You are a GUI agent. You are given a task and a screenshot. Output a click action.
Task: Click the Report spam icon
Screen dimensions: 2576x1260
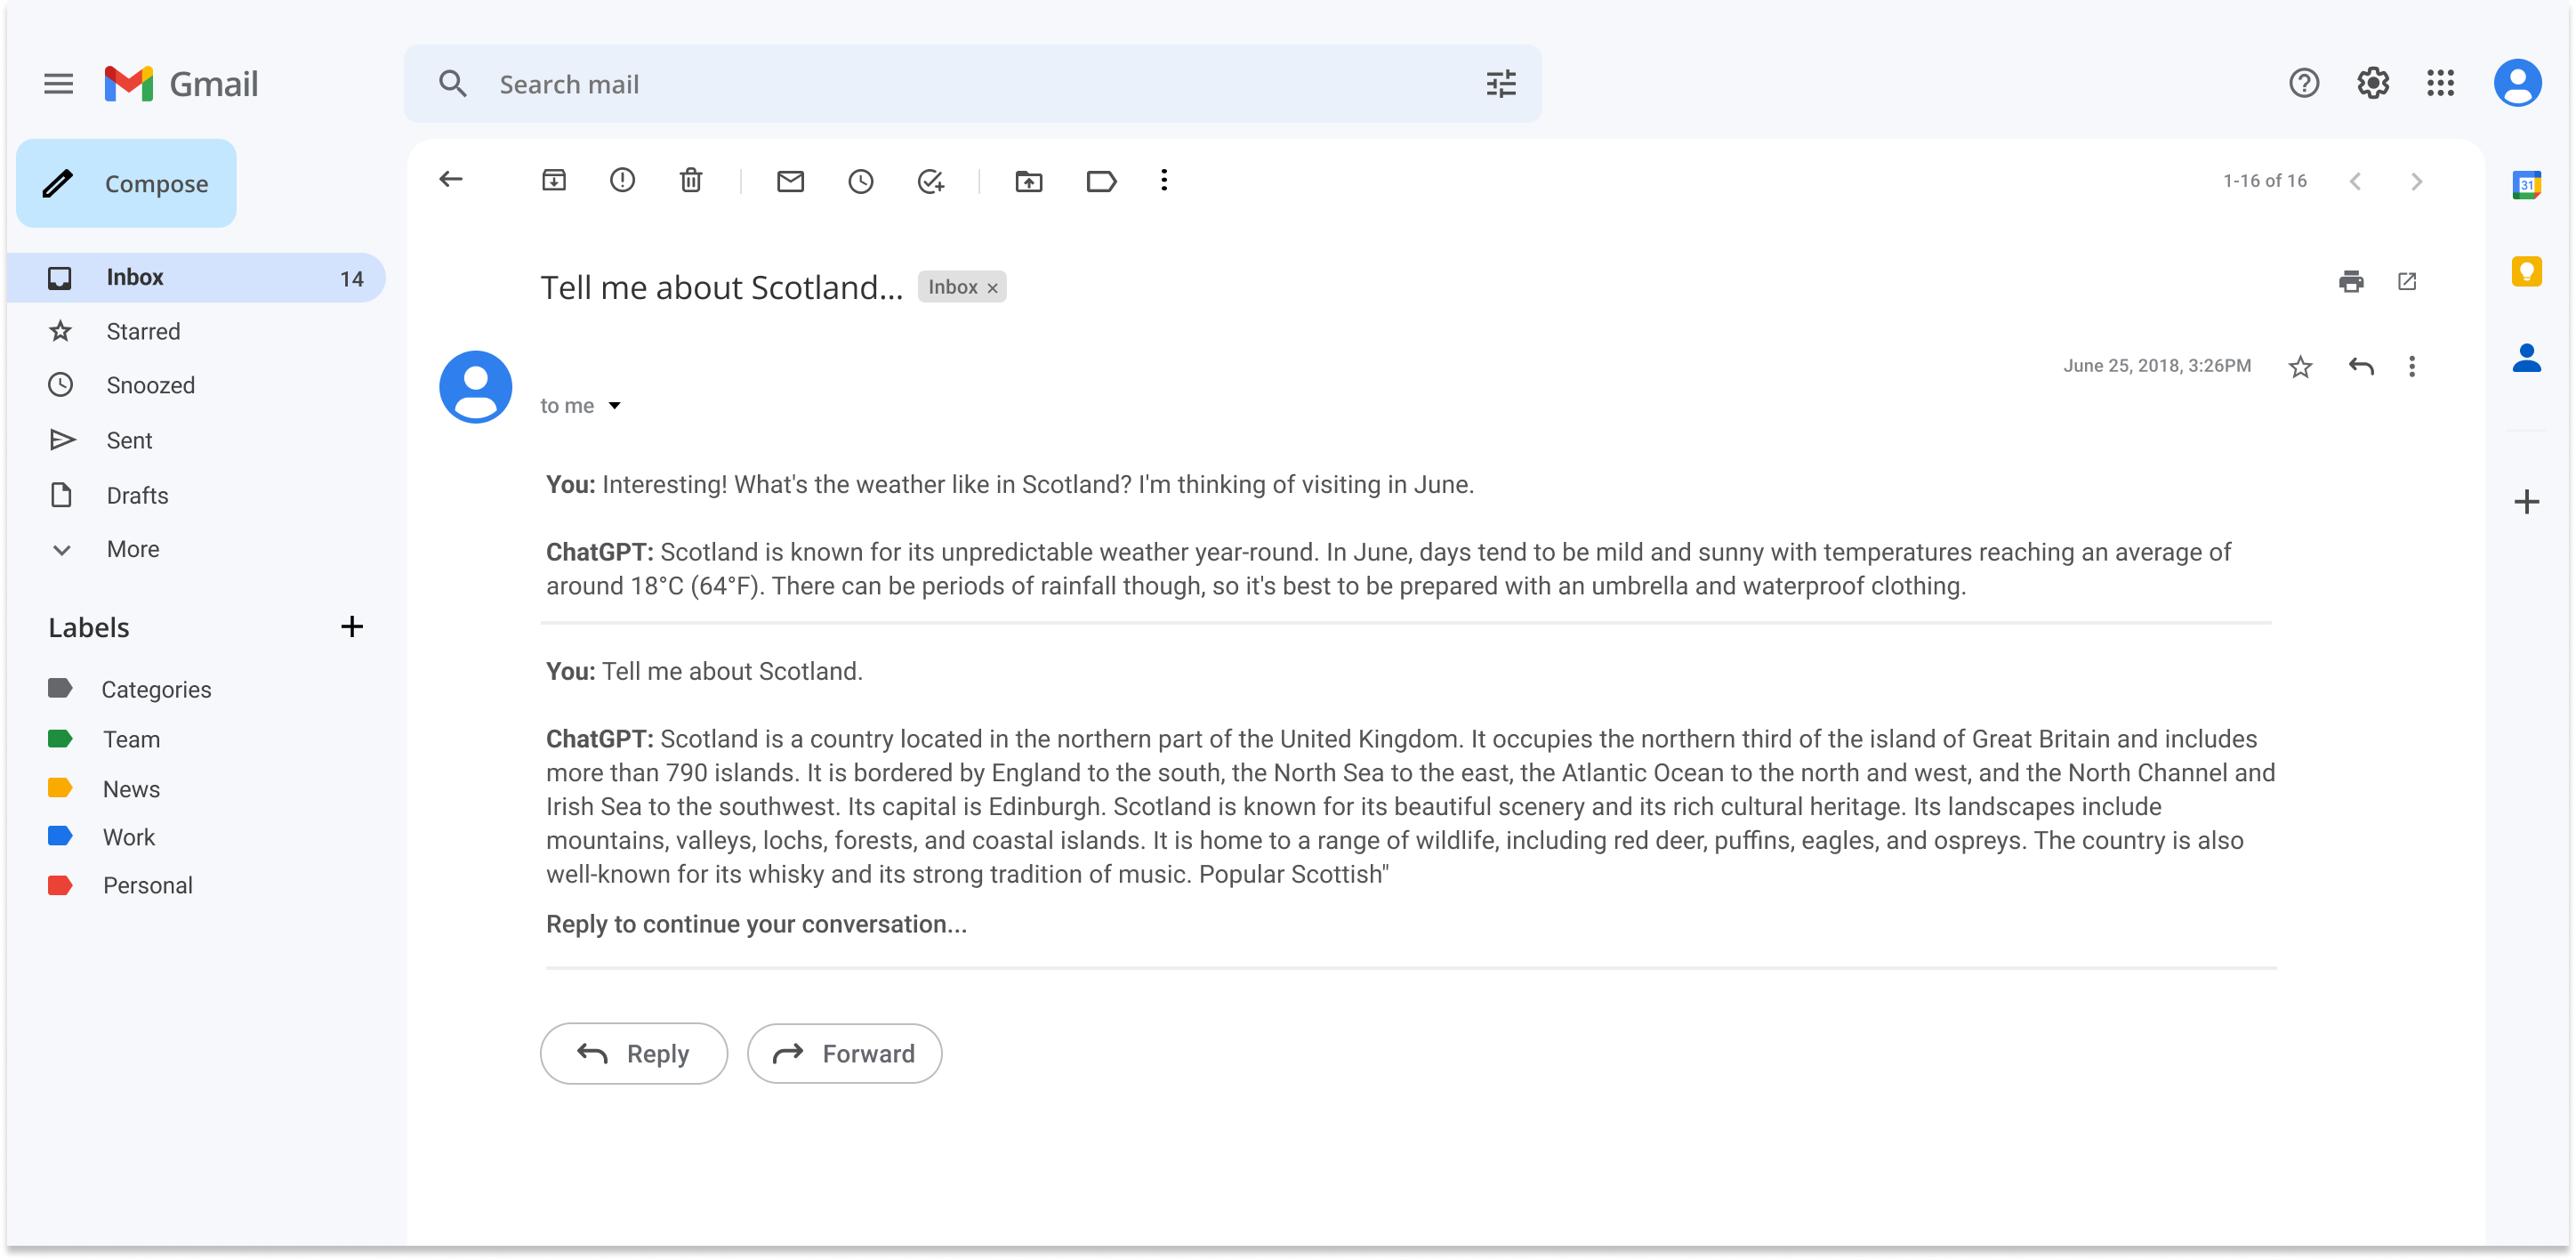pyautogui.click(x=624, y=181)
